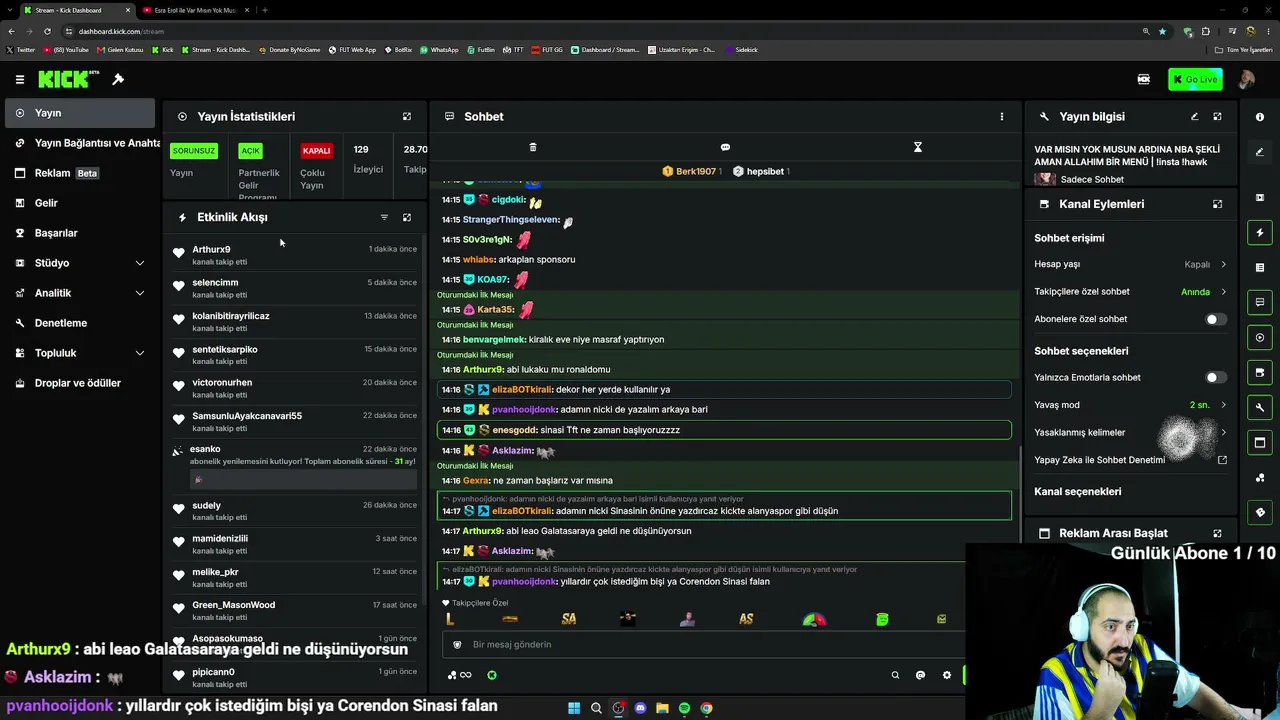Image resolution: width=1280 pixels, height=720 pixels.
Task: Click chat username enesgodd
Action: (514, 430)
